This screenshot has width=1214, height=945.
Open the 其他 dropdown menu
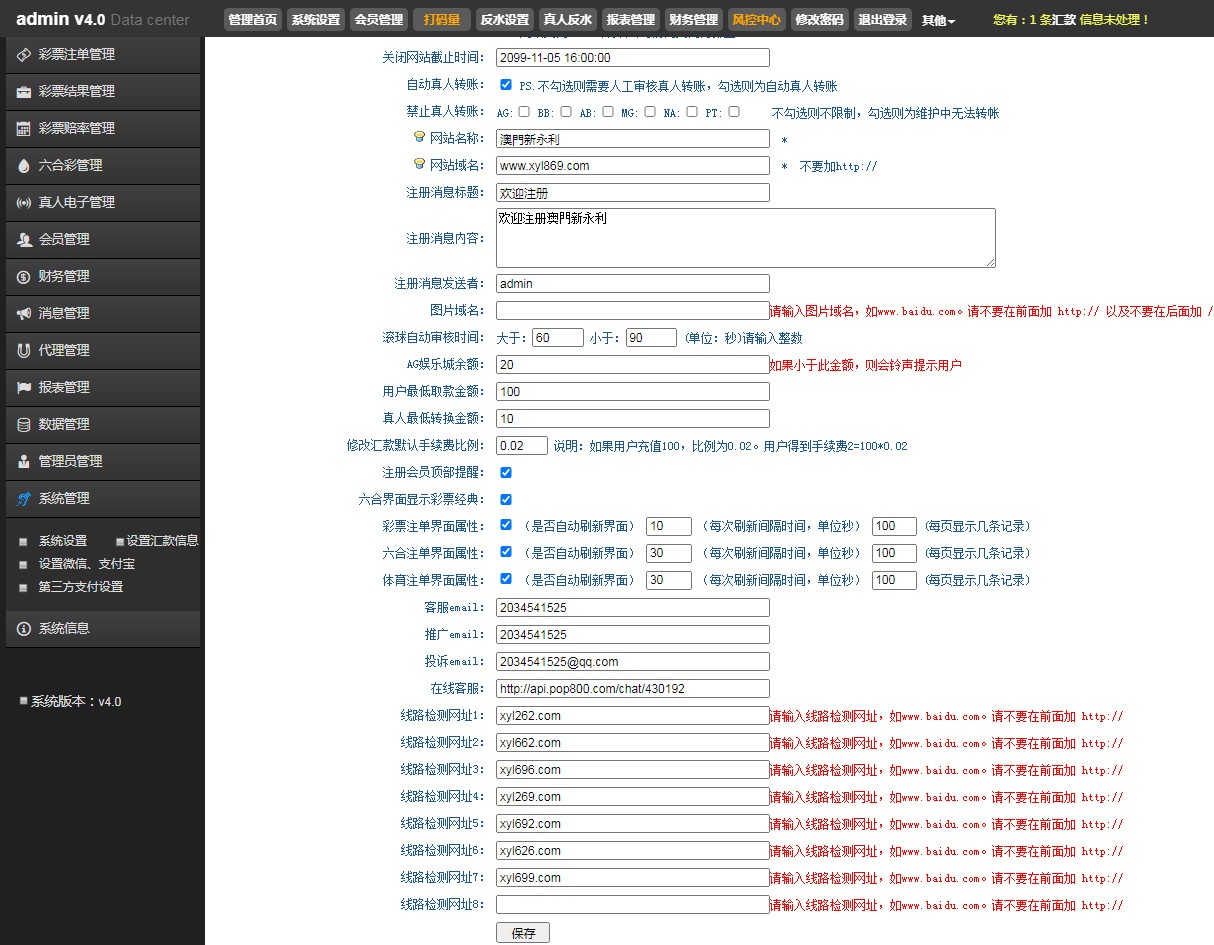pyautogui.click(x=938, y=18)
